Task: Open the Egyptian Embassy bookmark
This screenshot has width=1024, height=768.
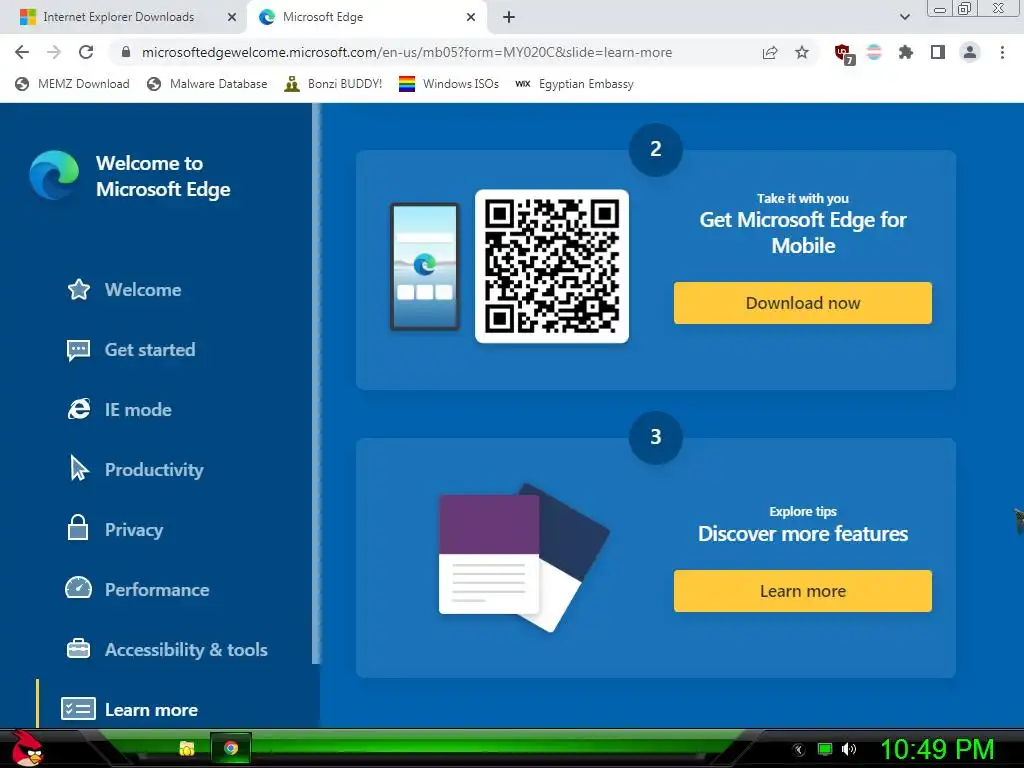Action: click(x=574, y=84)
